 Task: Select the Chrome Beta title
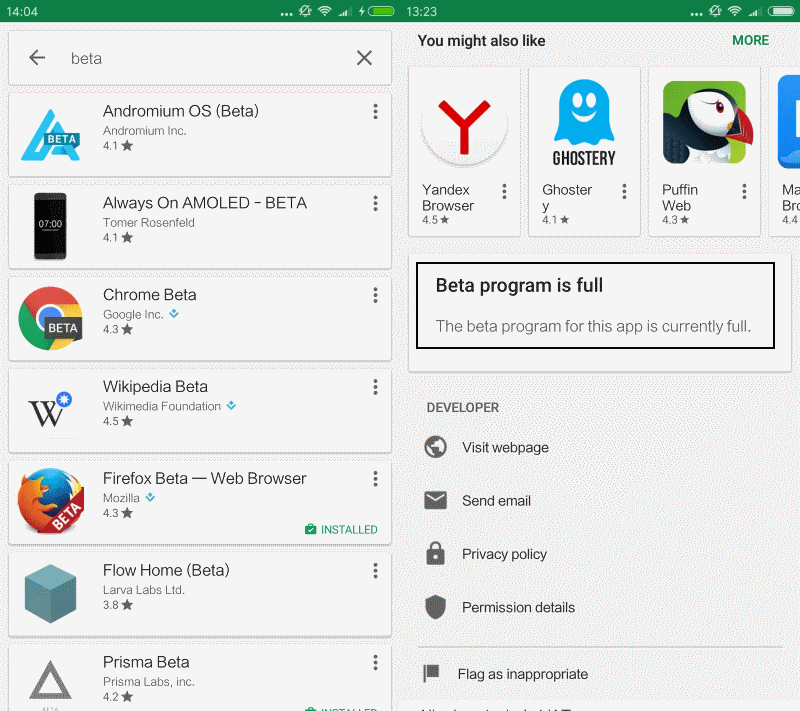[149, 295]
